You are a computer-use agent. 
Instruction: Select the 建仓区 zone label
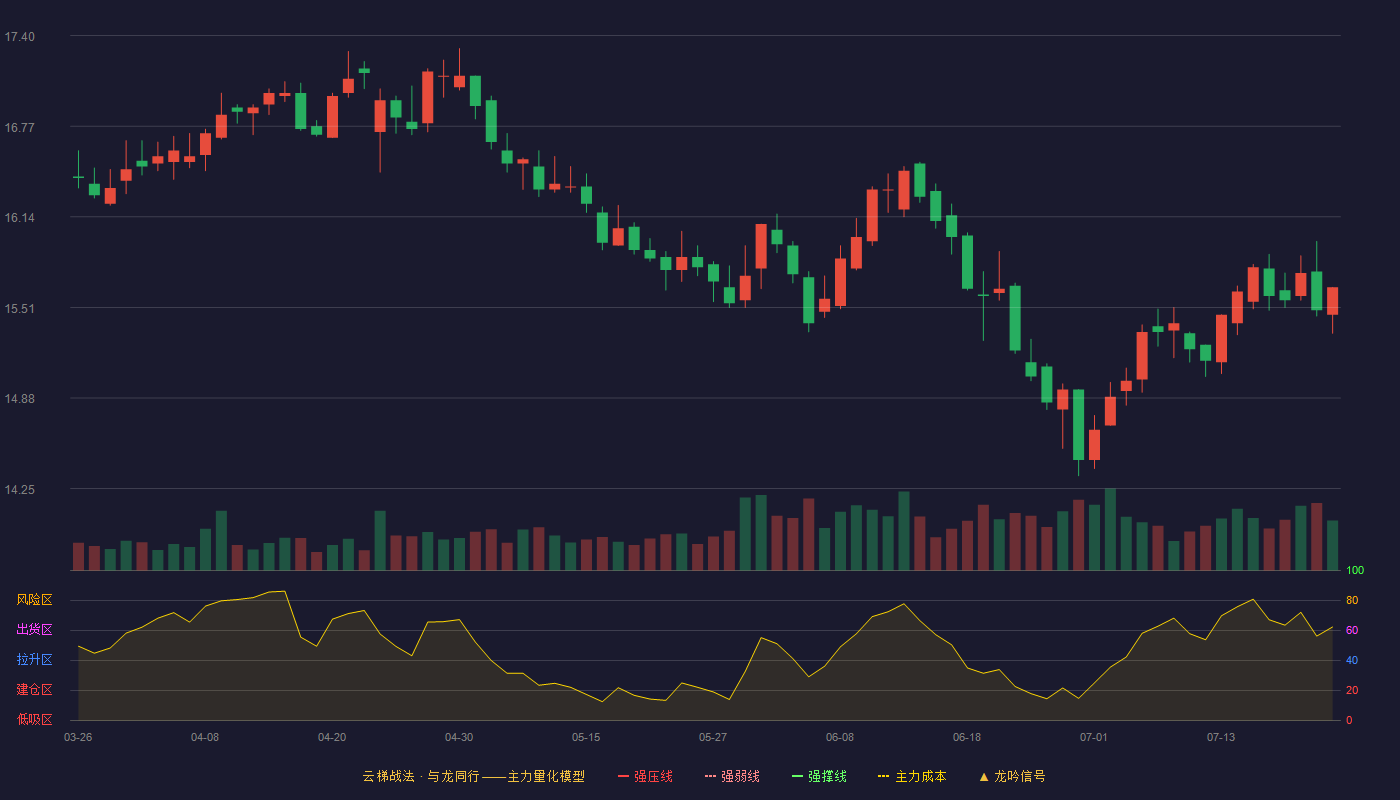pyautogui.click(x=34, y=690)
